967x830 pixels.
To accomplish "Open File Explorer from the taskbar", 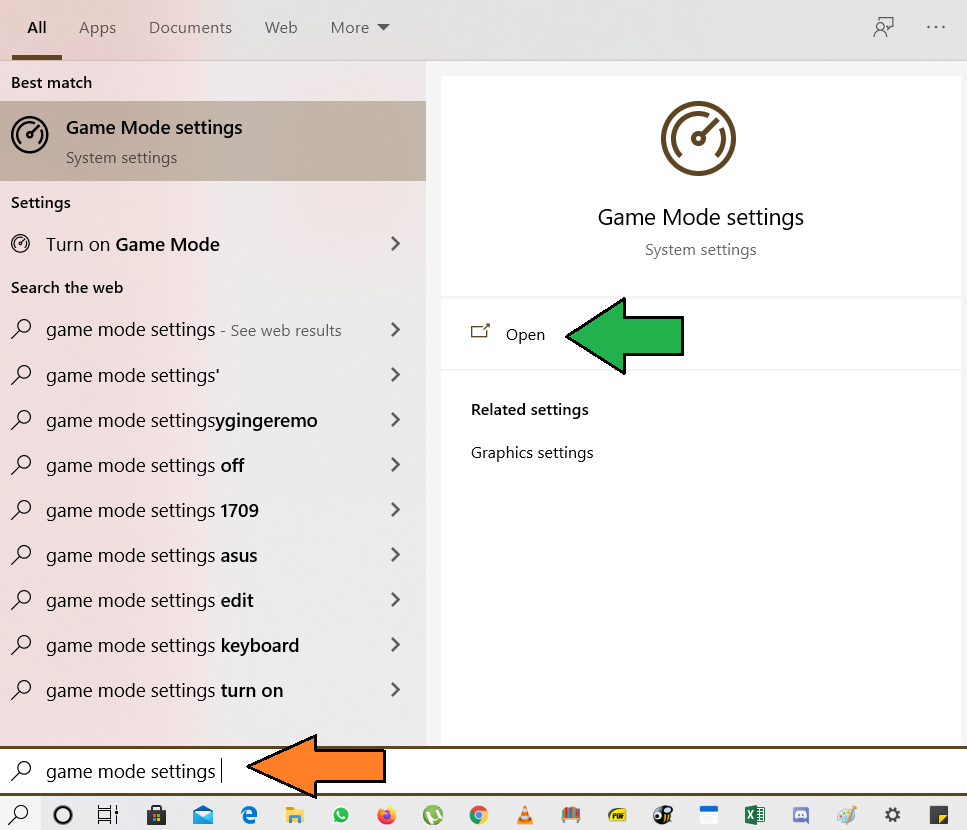I will (295, 815).
